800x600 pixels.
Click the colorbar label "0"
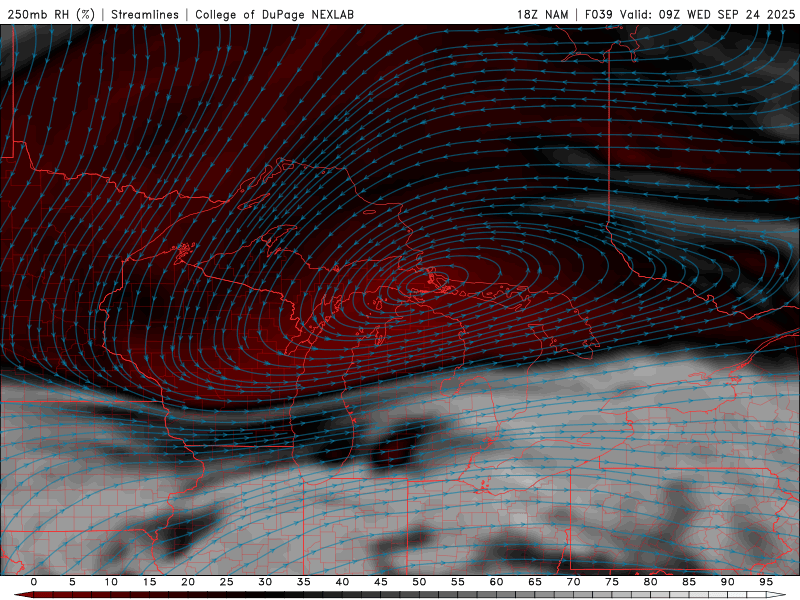pyautogui.click(x=34, y=582)
